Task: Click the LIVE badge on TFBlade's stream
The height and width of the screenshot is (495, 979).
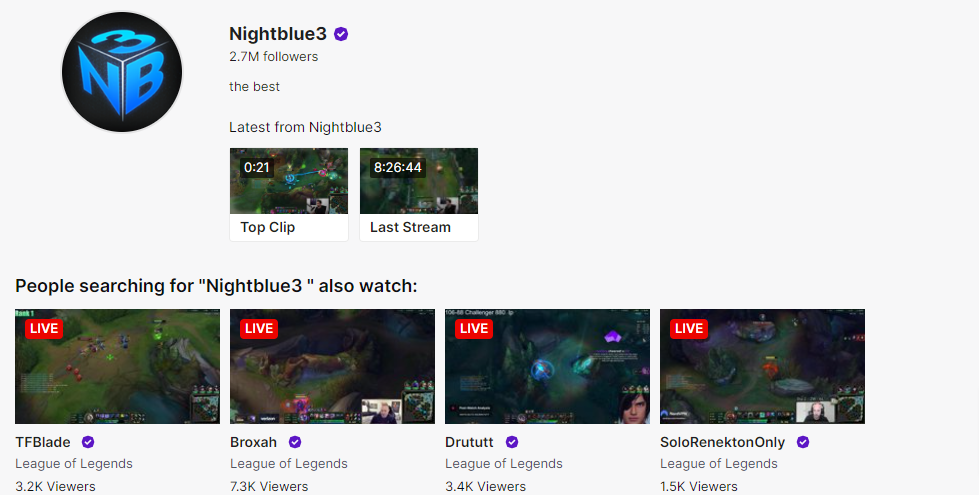Action: [44, 328]
